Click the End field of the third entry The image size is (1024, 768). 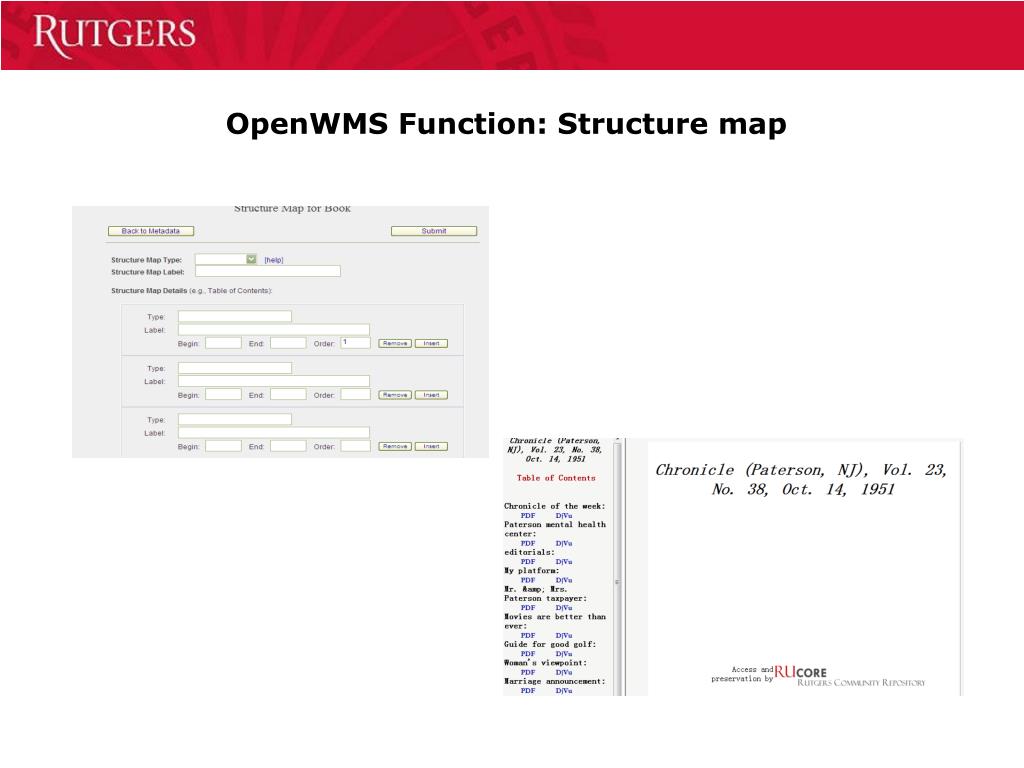288,447
